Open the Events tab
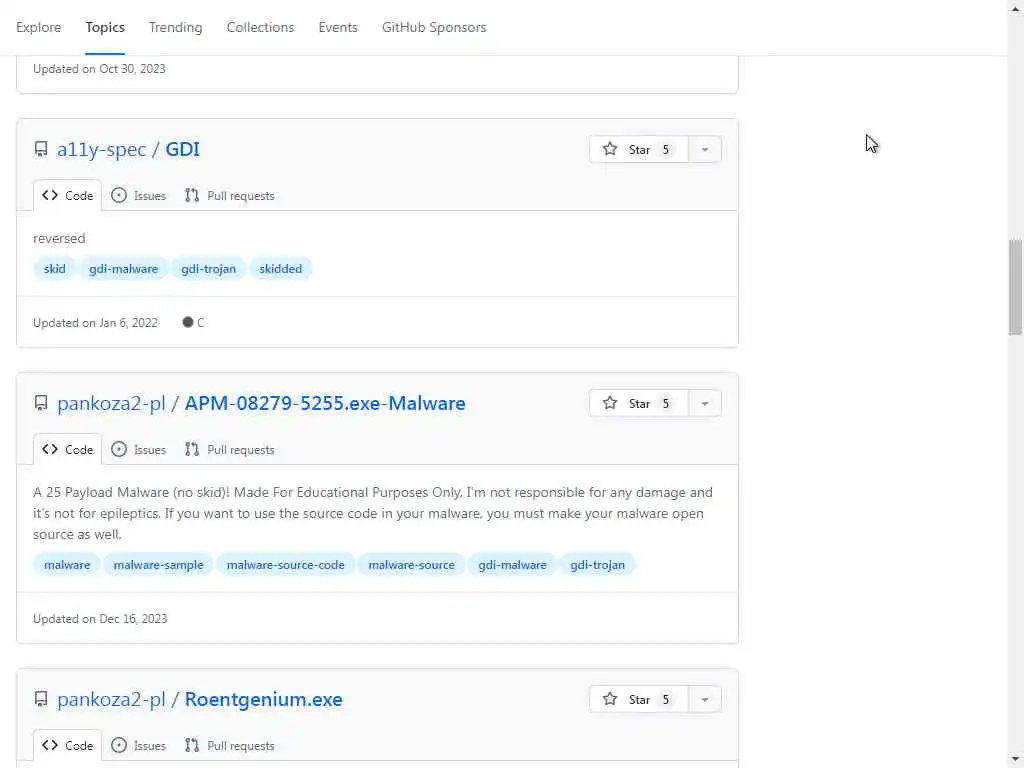The height and width of the screenshot is (768, 1024). click(338, 27)
